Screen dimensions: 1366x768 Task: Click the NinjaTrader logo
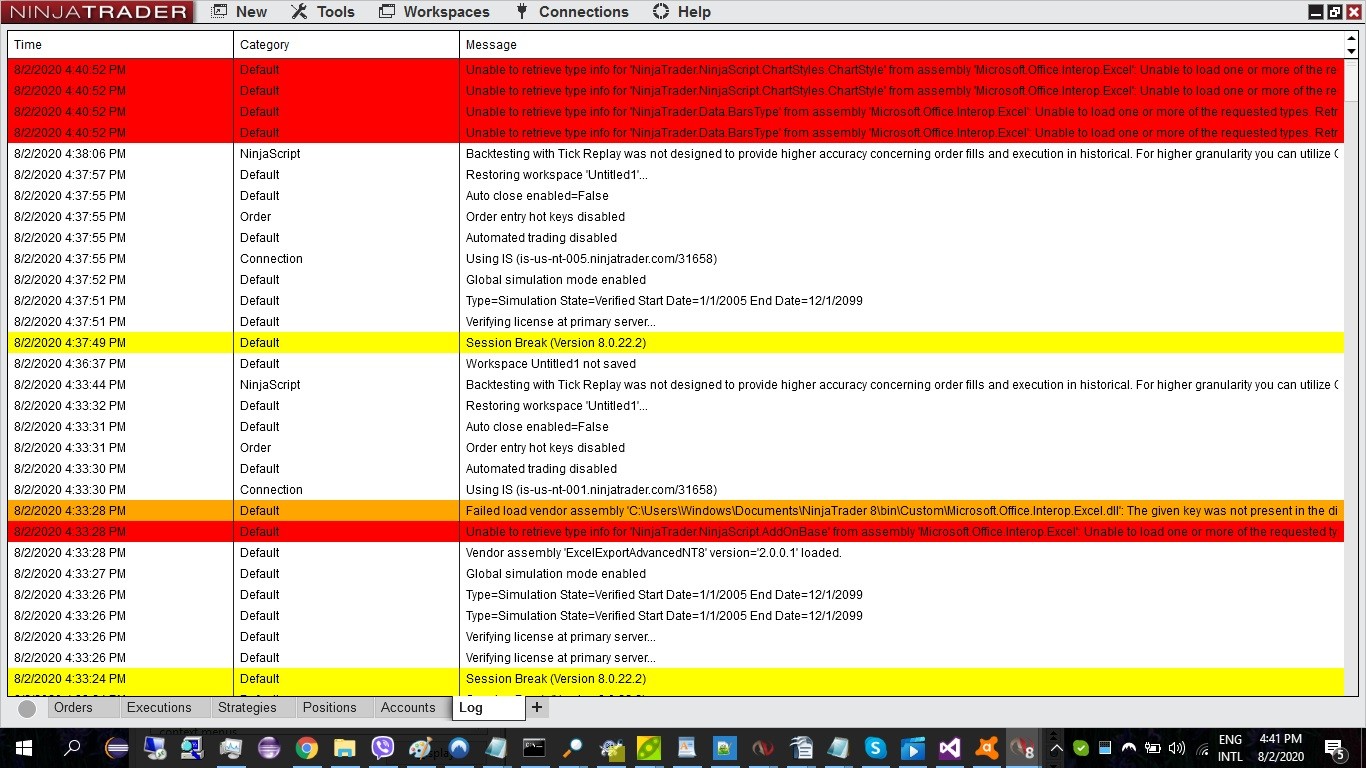click(98, 12)
